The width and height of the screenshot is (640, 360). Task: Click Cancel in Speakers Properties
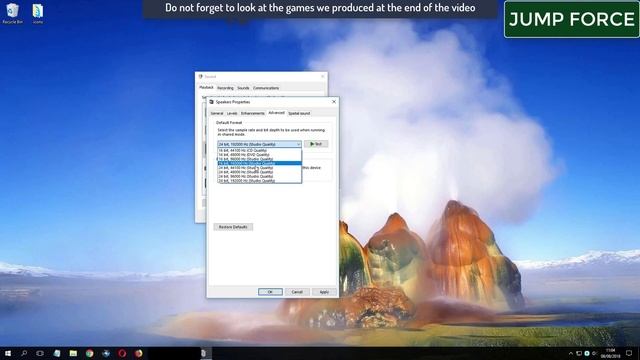pyautogui.click(x=297, y=292)
